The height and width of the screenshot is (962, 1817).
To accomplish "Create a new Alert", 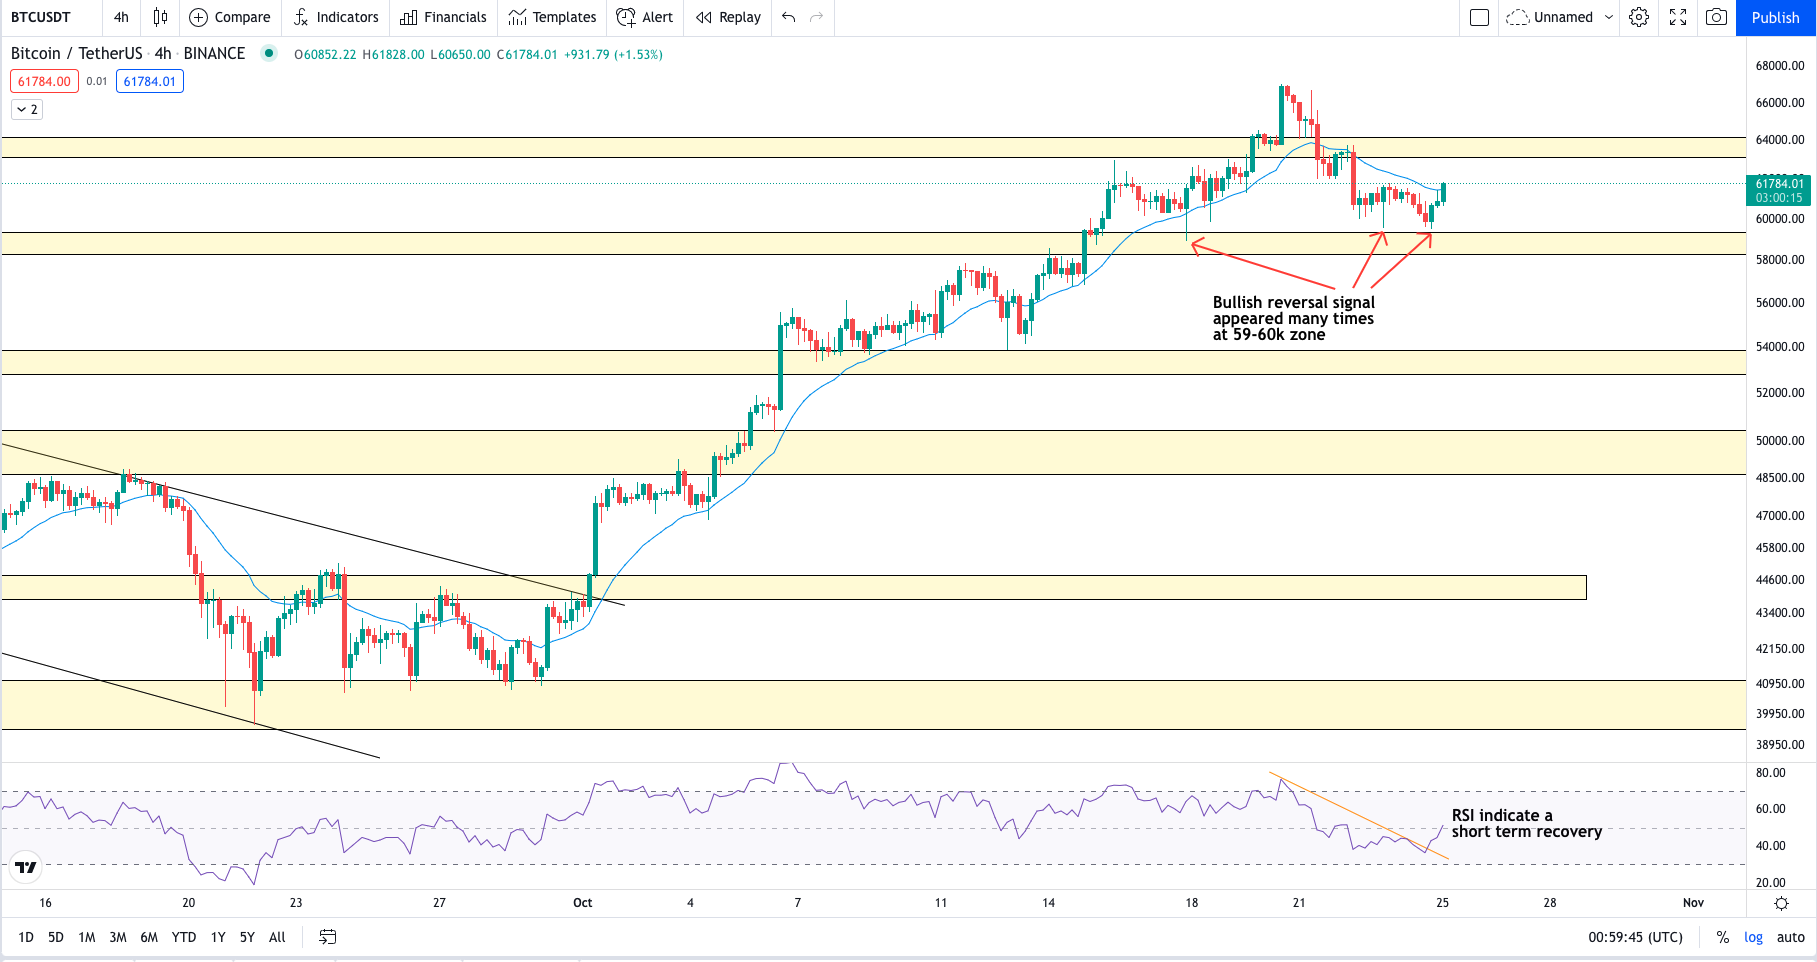I will pyautogui.click(x=645, y=17).
